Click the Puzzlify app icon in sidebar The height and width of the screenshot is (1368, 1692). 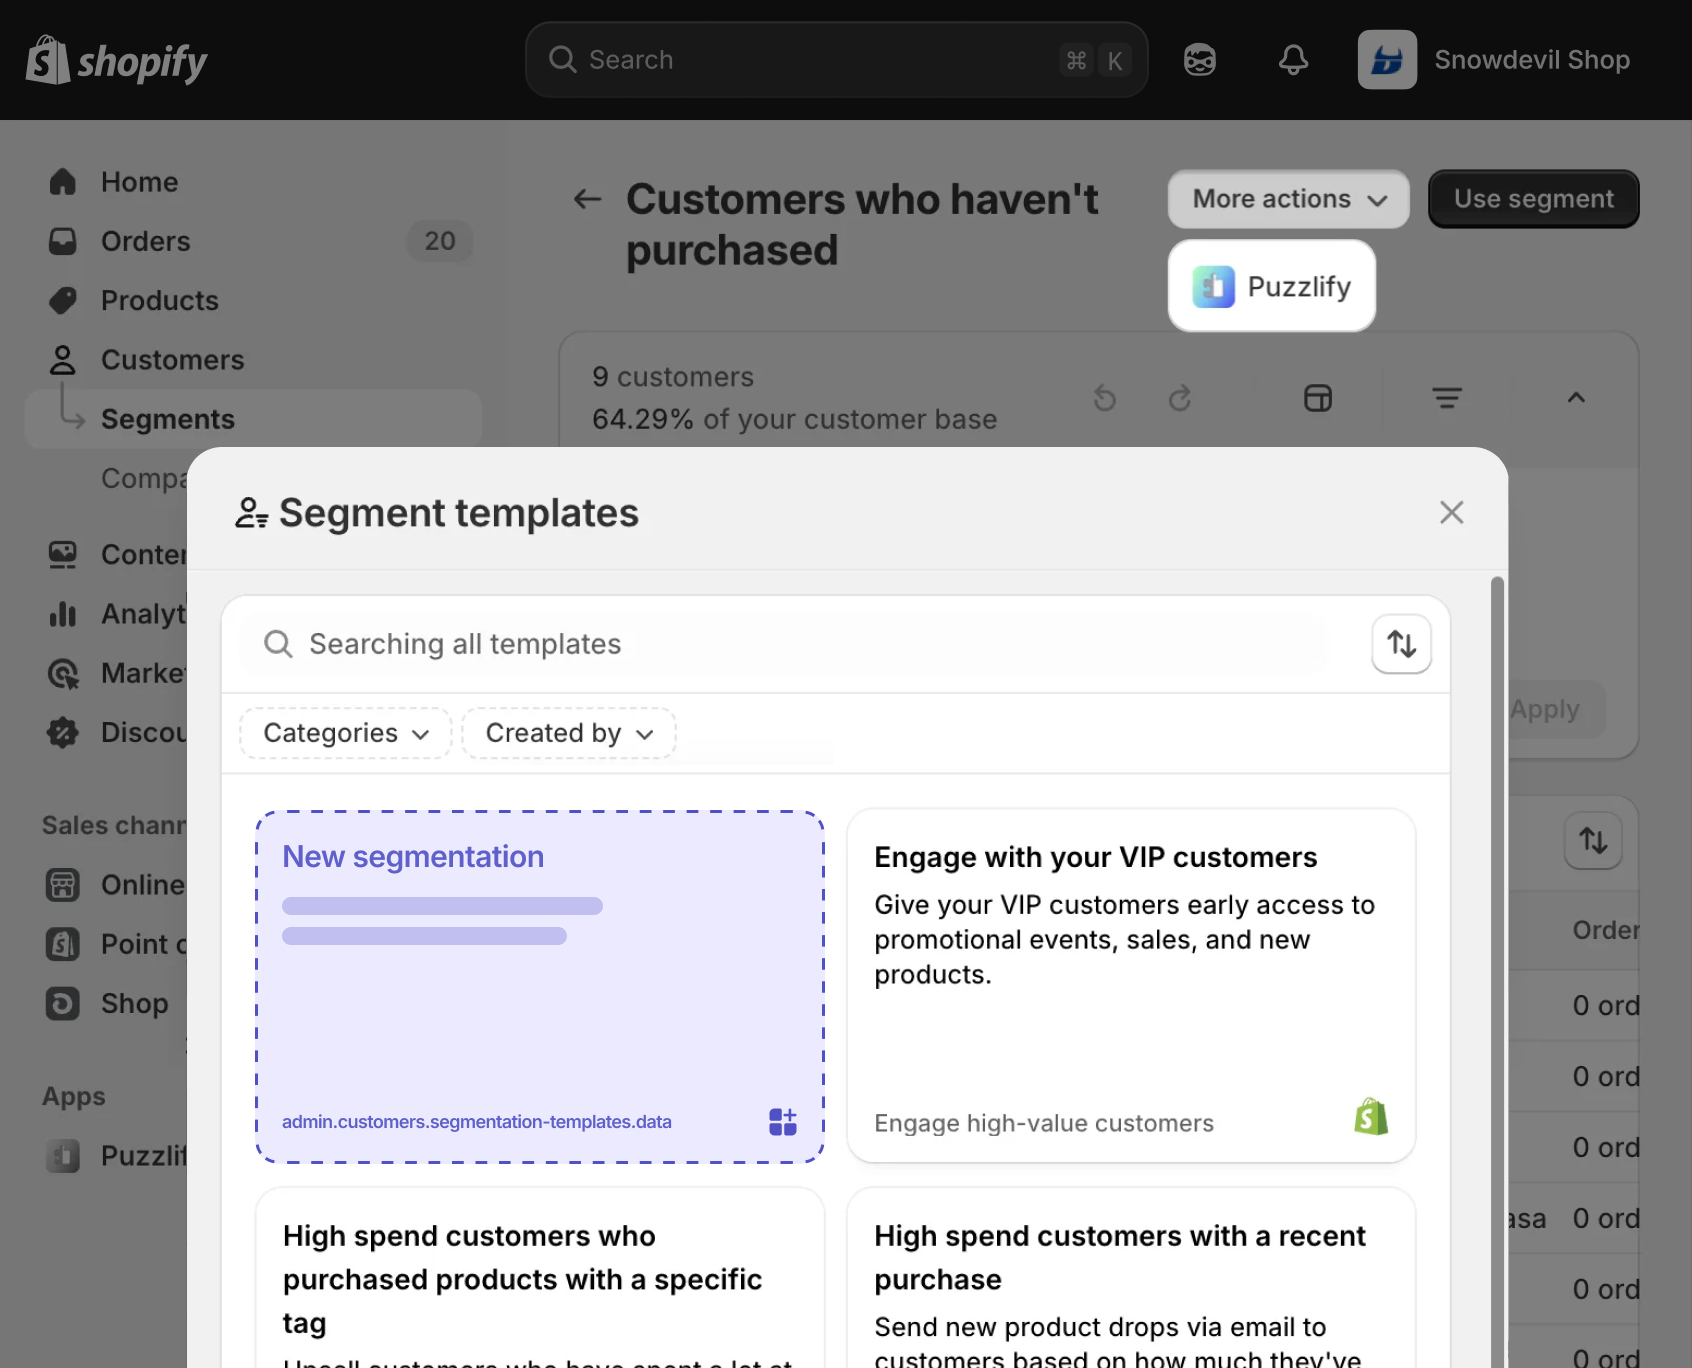[63, 1156]
